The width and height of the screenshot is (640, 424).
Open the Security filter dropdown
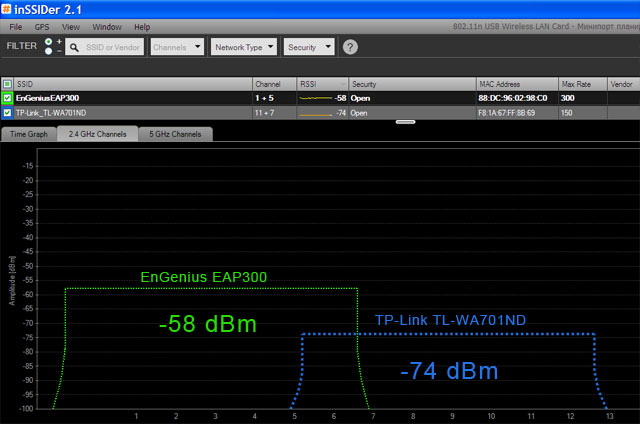(309, 47)
